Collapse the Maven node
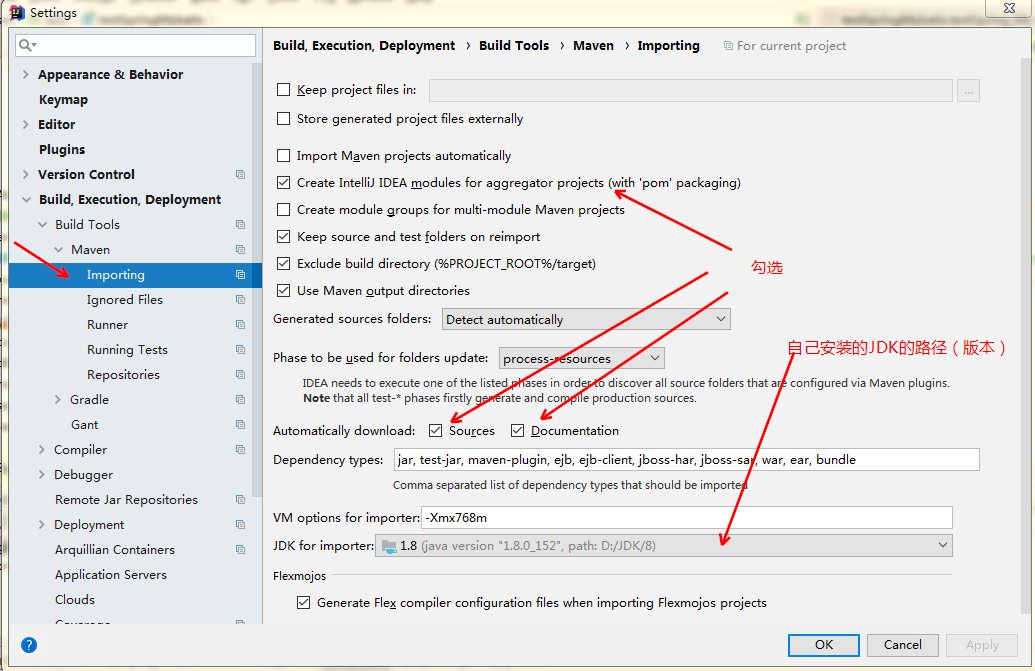 [x=58, y=249]
